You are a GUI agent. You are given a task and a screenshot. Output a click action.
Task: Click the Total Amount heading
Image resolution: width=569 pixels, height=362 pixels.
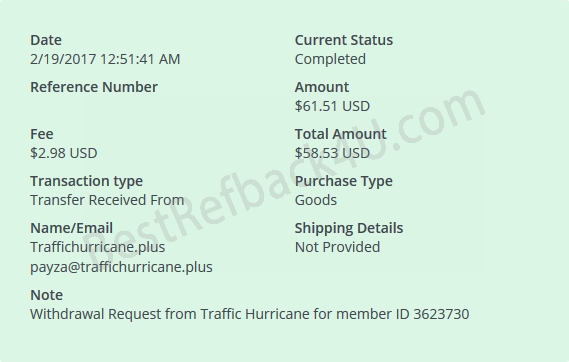coord(340,134)
